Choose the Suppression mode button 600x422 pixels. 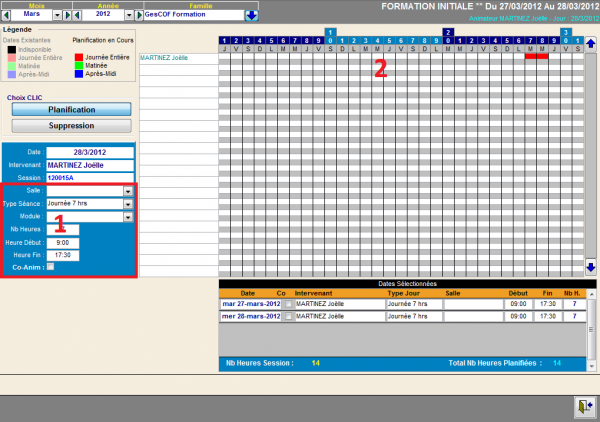(71, 126)
